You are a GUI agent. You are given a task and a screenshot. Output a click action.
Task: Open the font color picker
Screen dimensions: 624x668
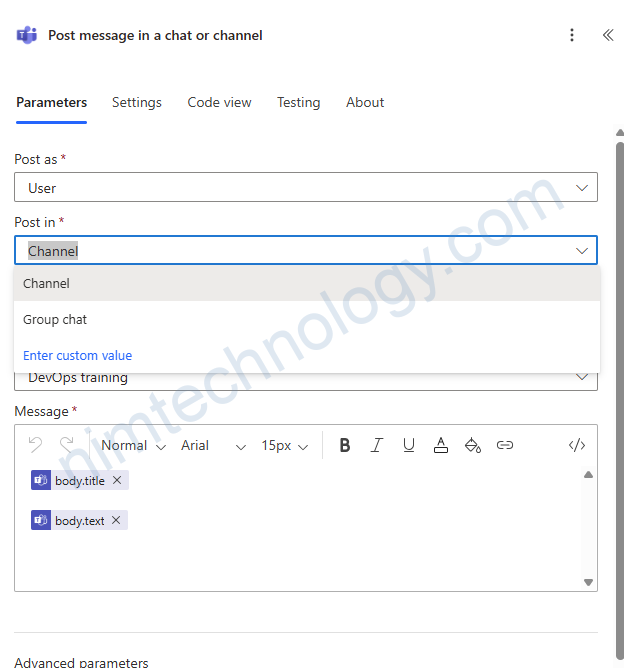(x=441, y=446)
